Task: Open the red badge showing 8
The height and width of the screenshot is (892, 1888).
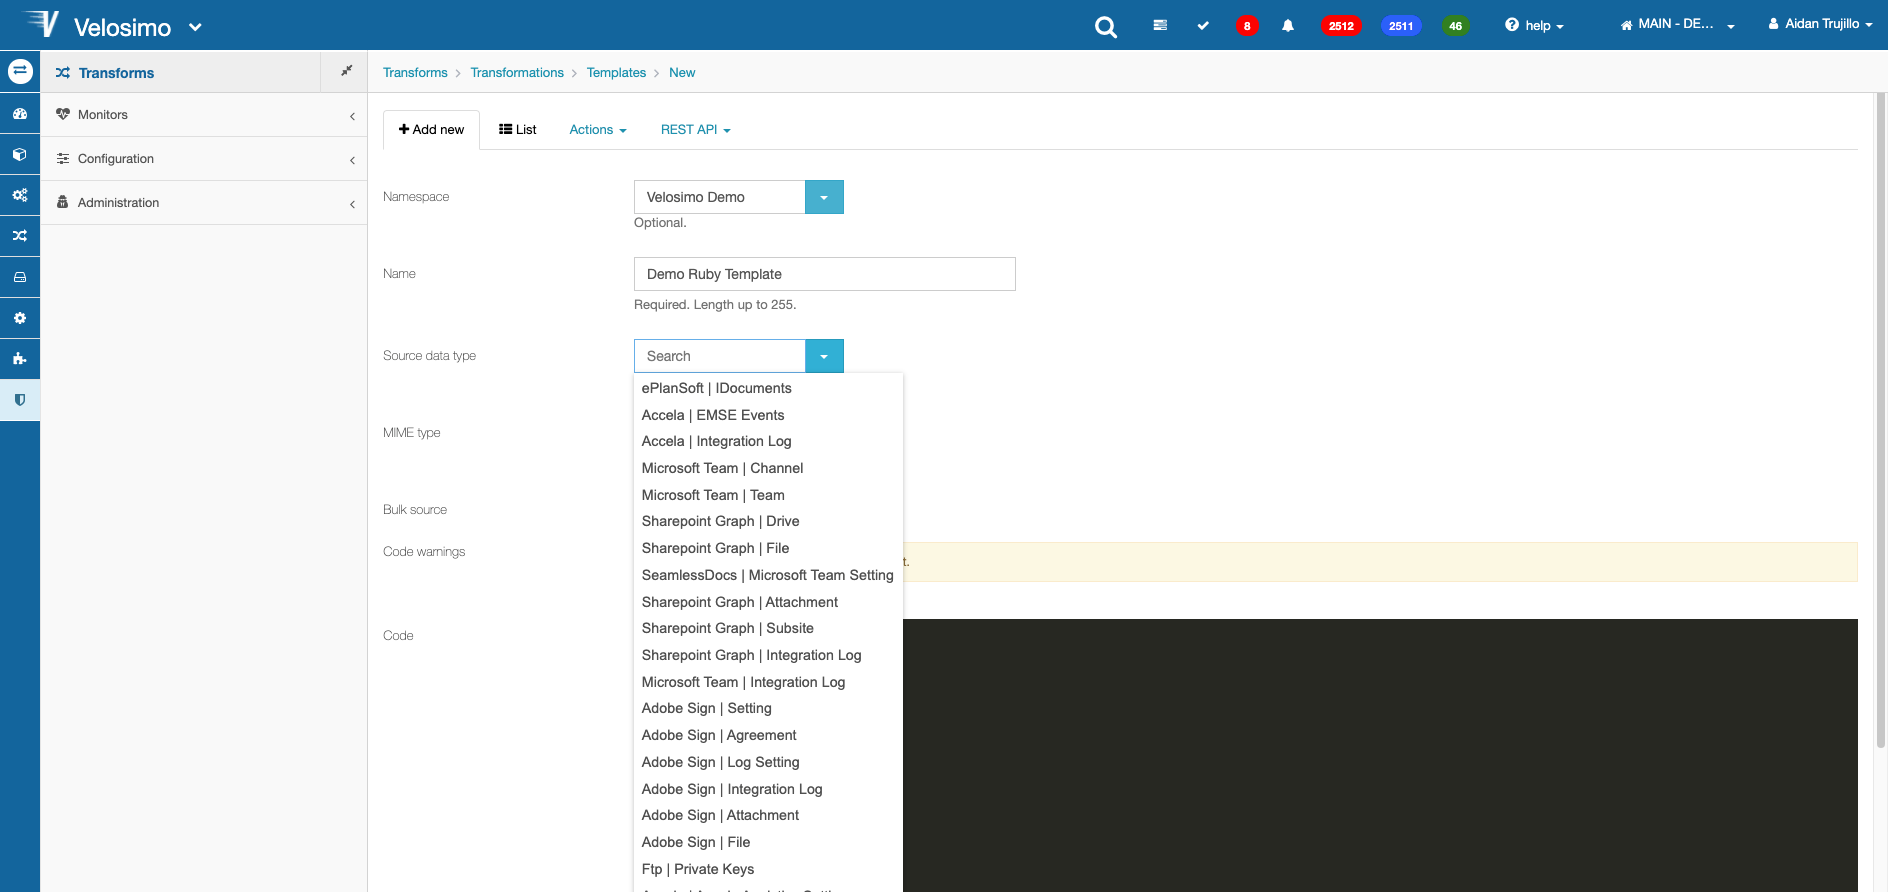Action: coord(1247,26)
